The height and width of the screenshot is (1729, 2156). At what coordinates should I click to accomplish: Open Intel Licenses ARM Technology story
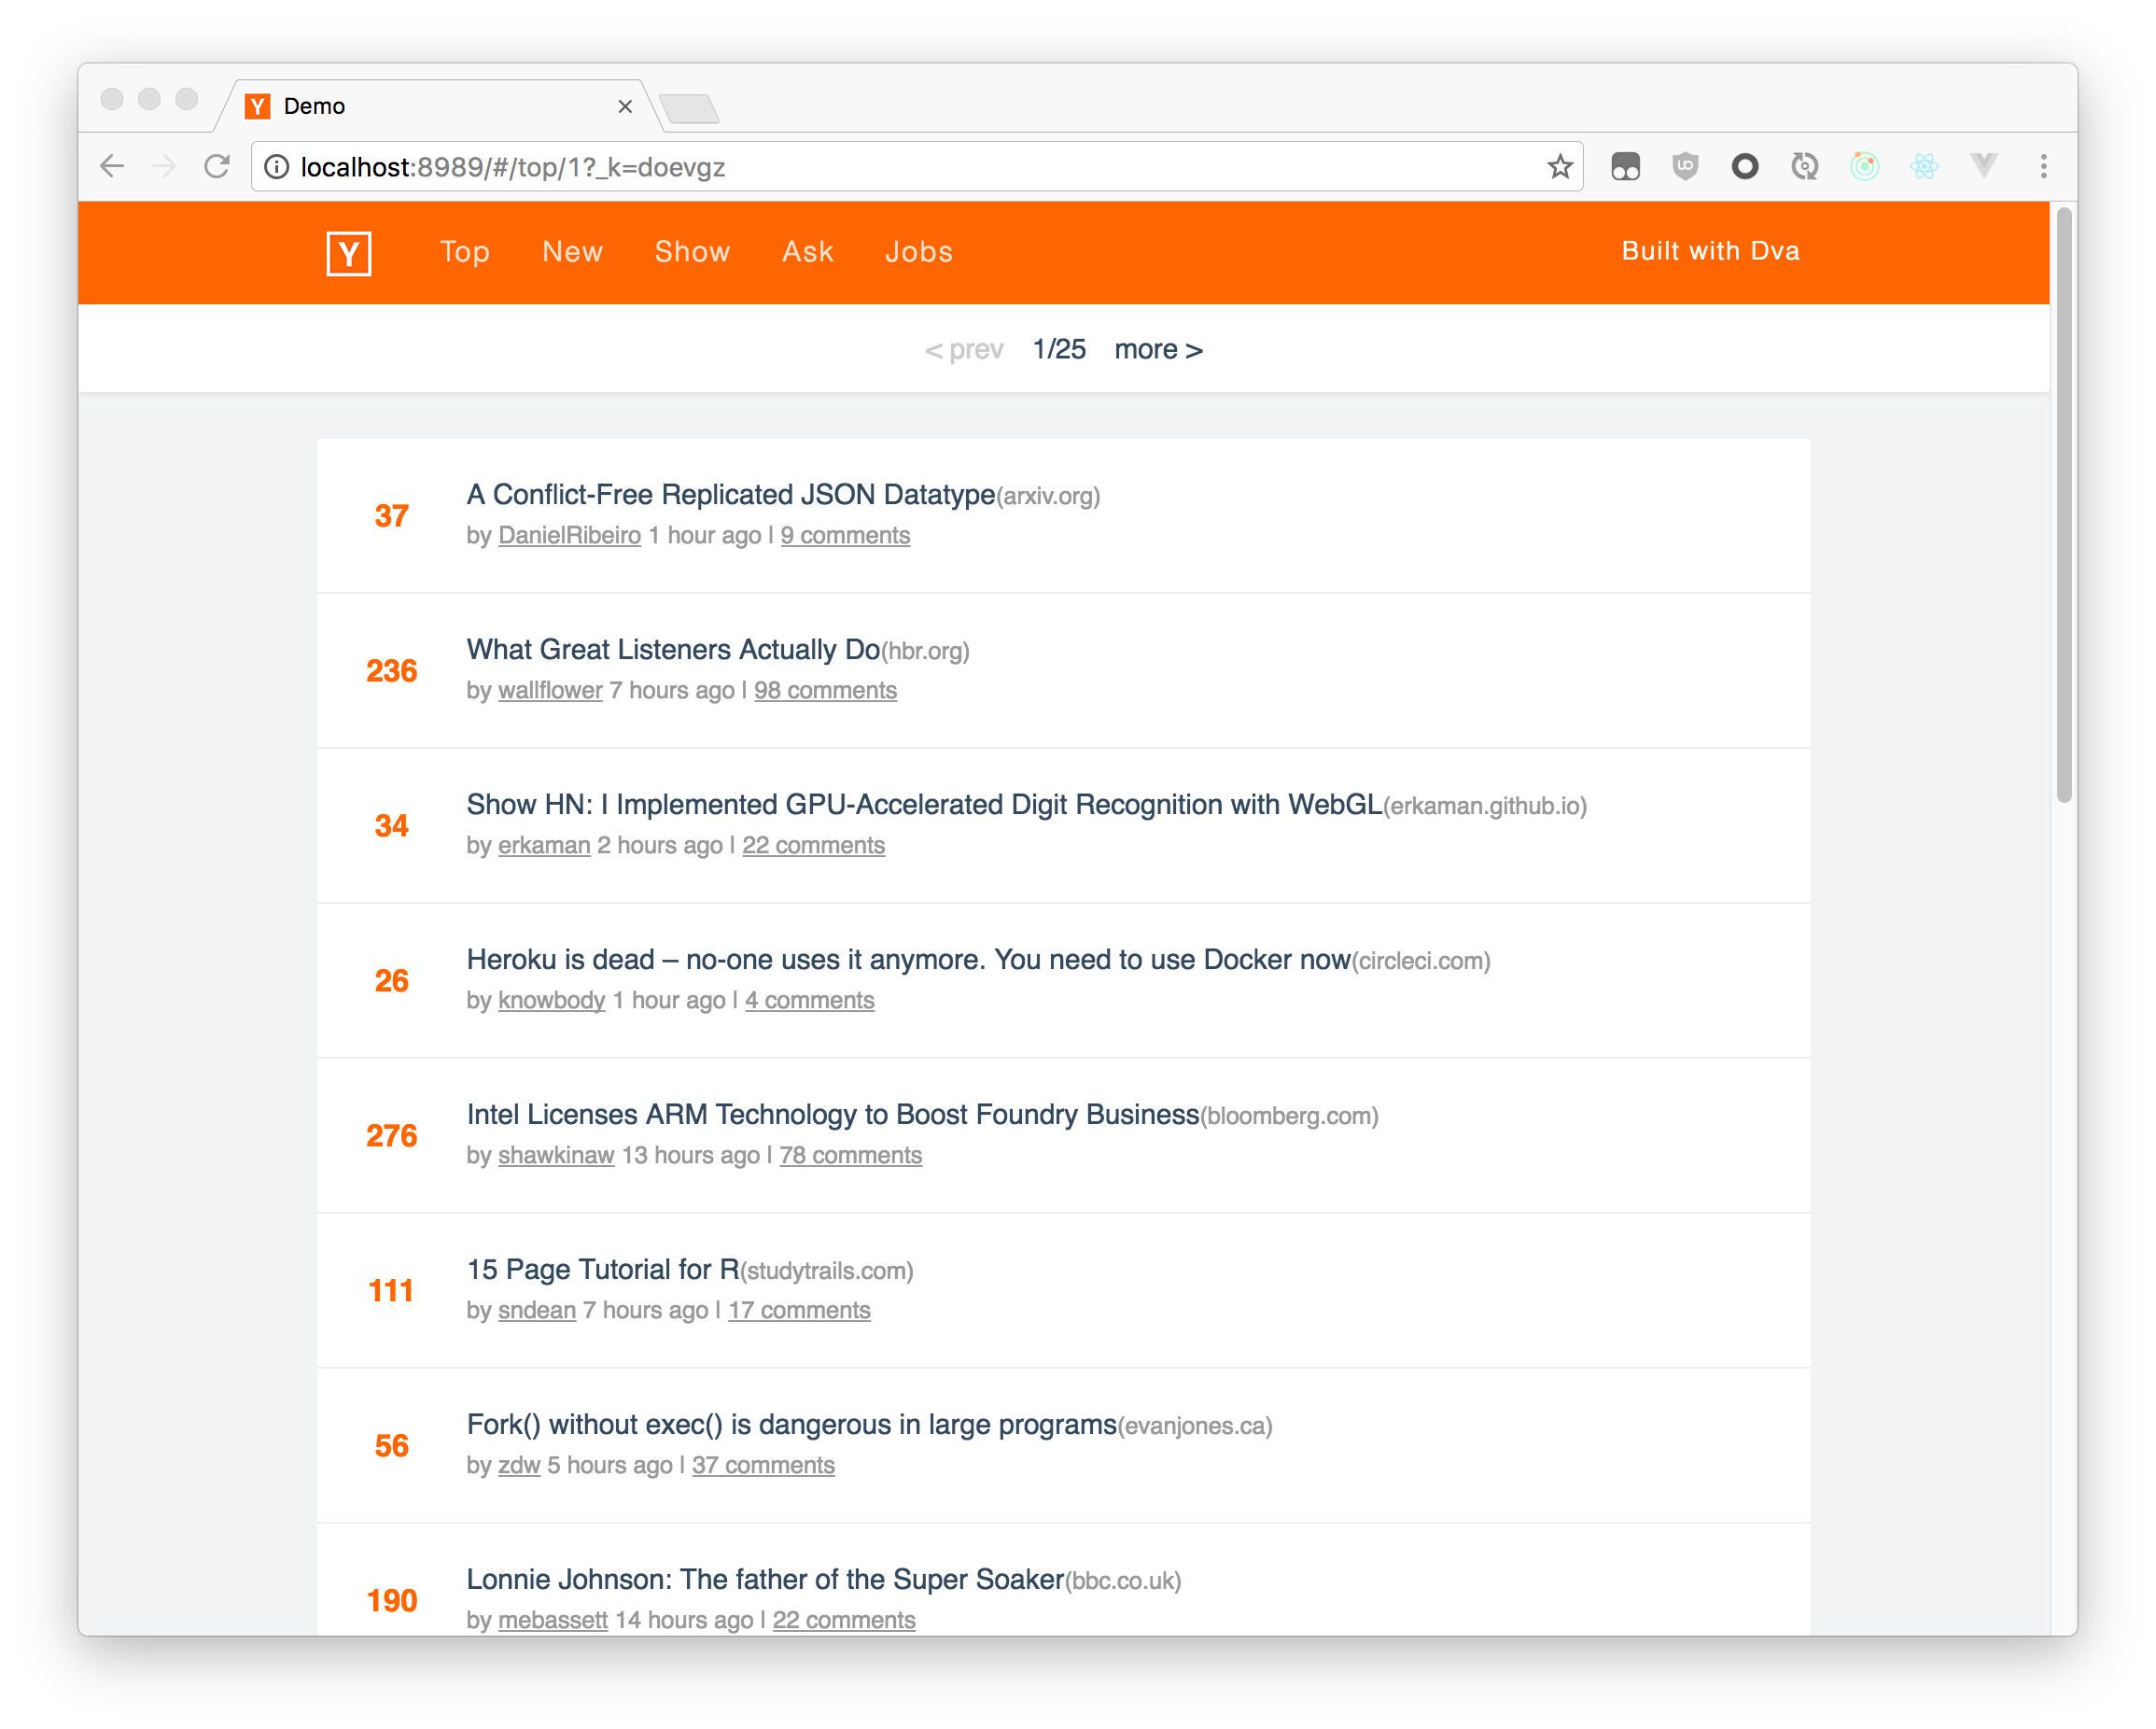pyautogui.click(x=832, y=1115)
